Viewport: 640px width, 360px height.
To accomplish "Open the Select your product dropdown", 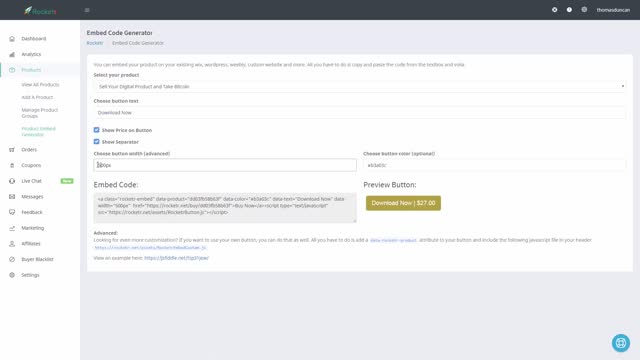I will click(360, 87).
